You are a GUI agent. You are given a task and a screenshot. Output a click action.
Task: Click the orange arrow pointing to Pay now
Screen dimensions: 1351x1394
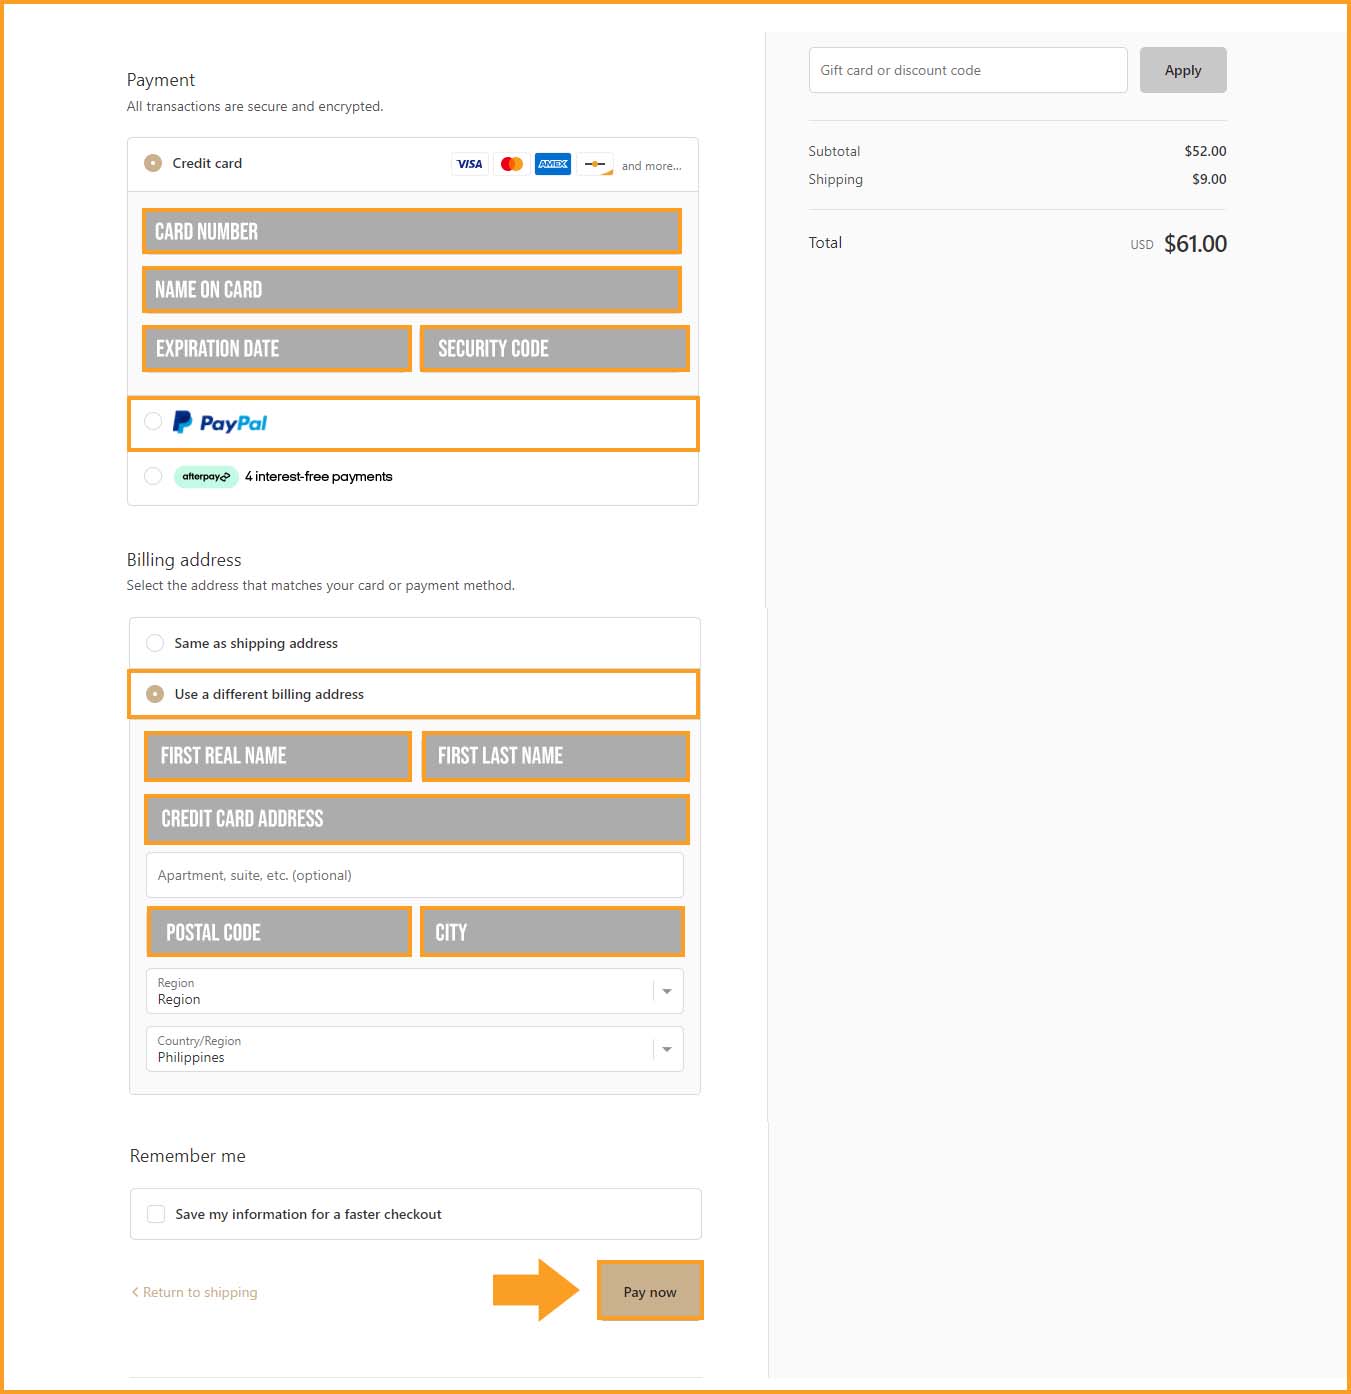[x=536, y=1290]
